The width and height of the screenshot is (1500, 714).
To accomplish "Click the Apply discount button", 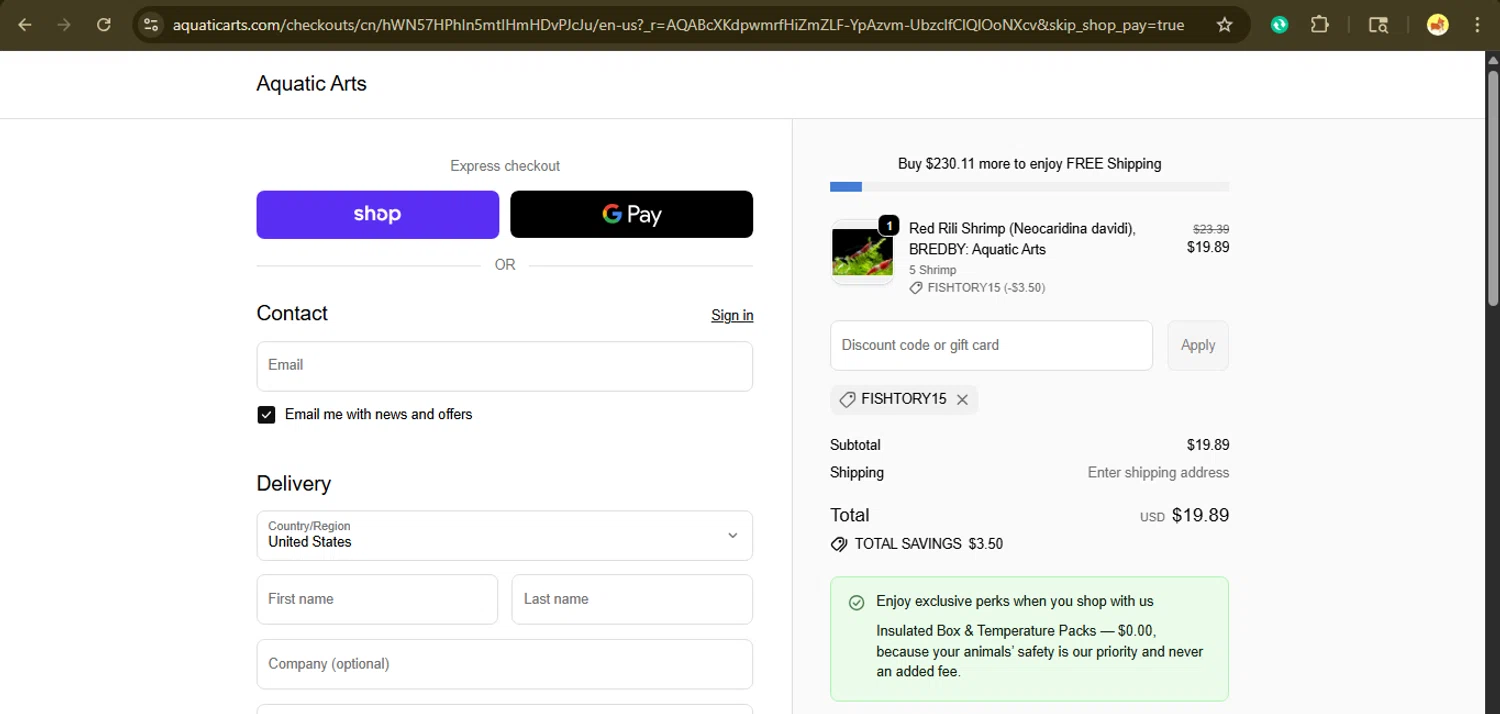I will click(x=1198, y=345).
